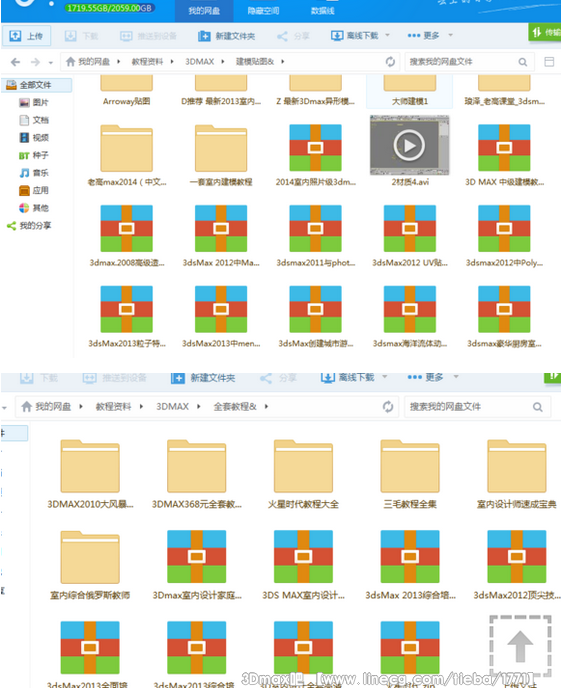The height and width of the screenshot is (696, 563).
Task: Show 其他 category in the sidebar
Action: pyautogui.click(x=34, y=208)
